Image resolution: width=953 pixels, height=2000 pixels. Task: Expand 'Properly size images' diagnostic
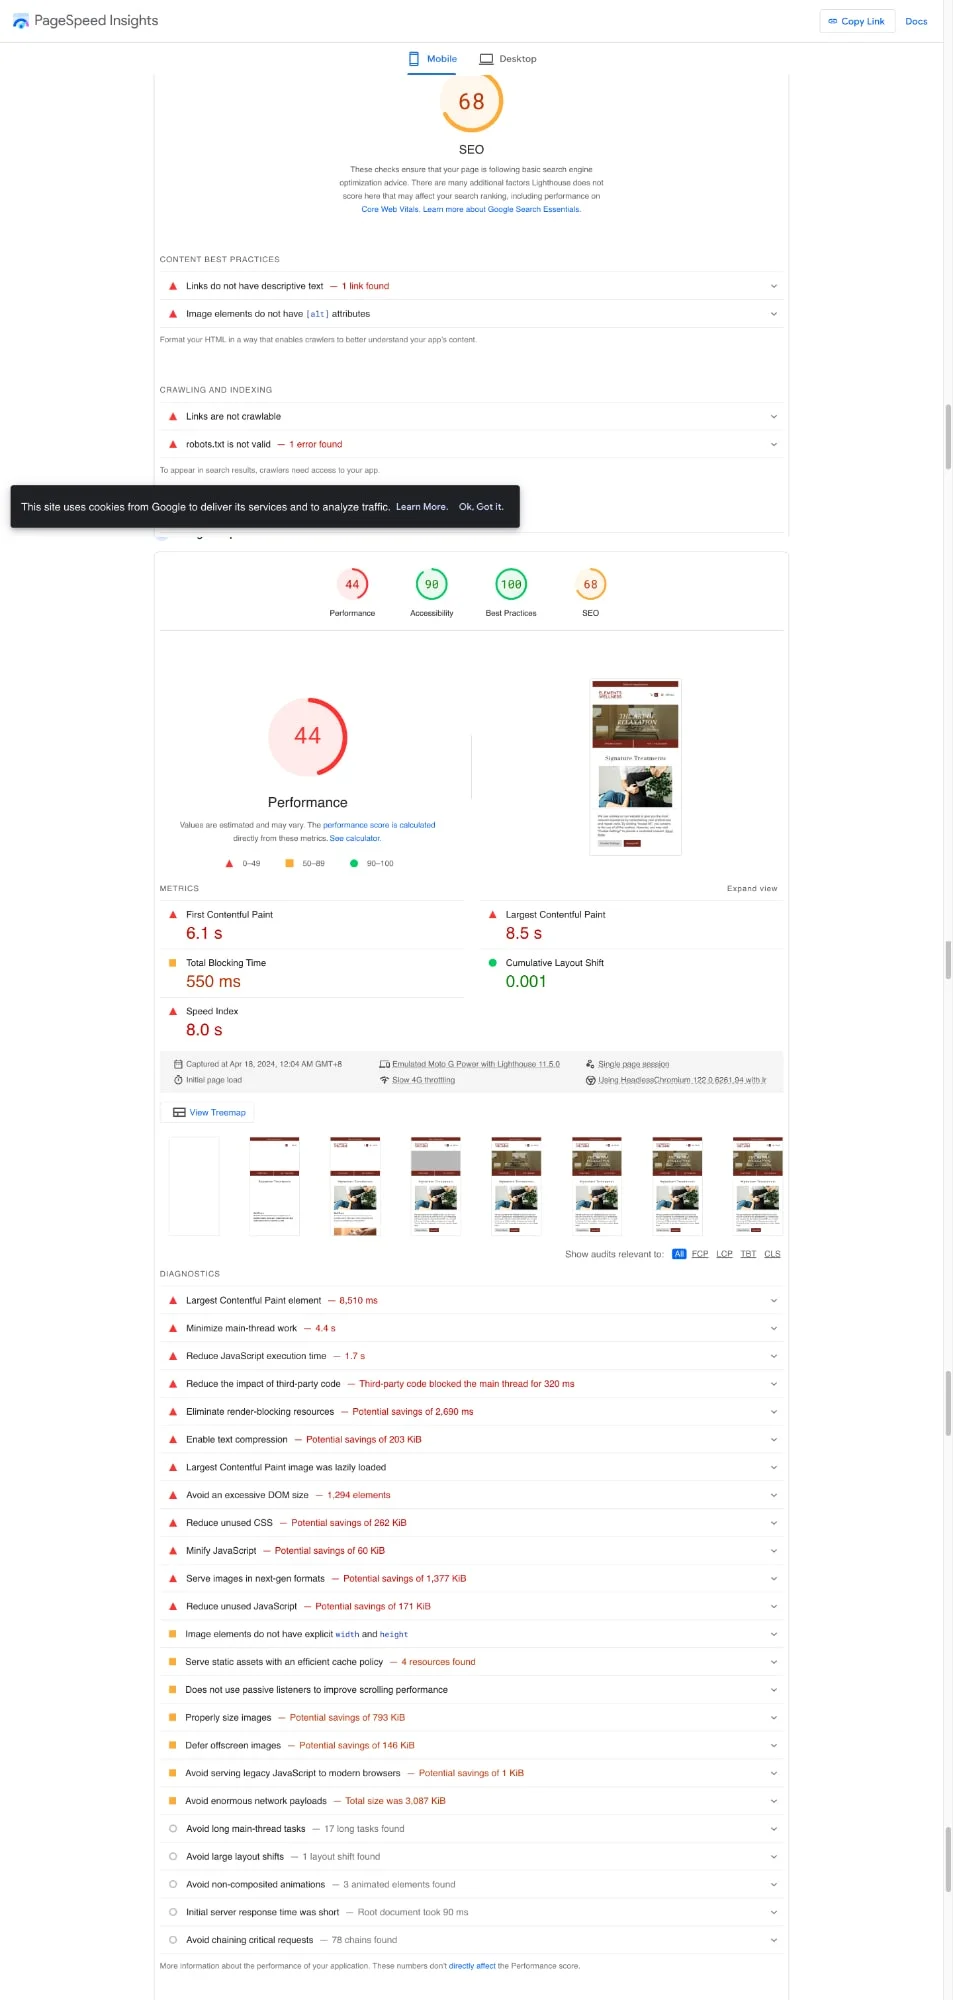point(471,1718)
